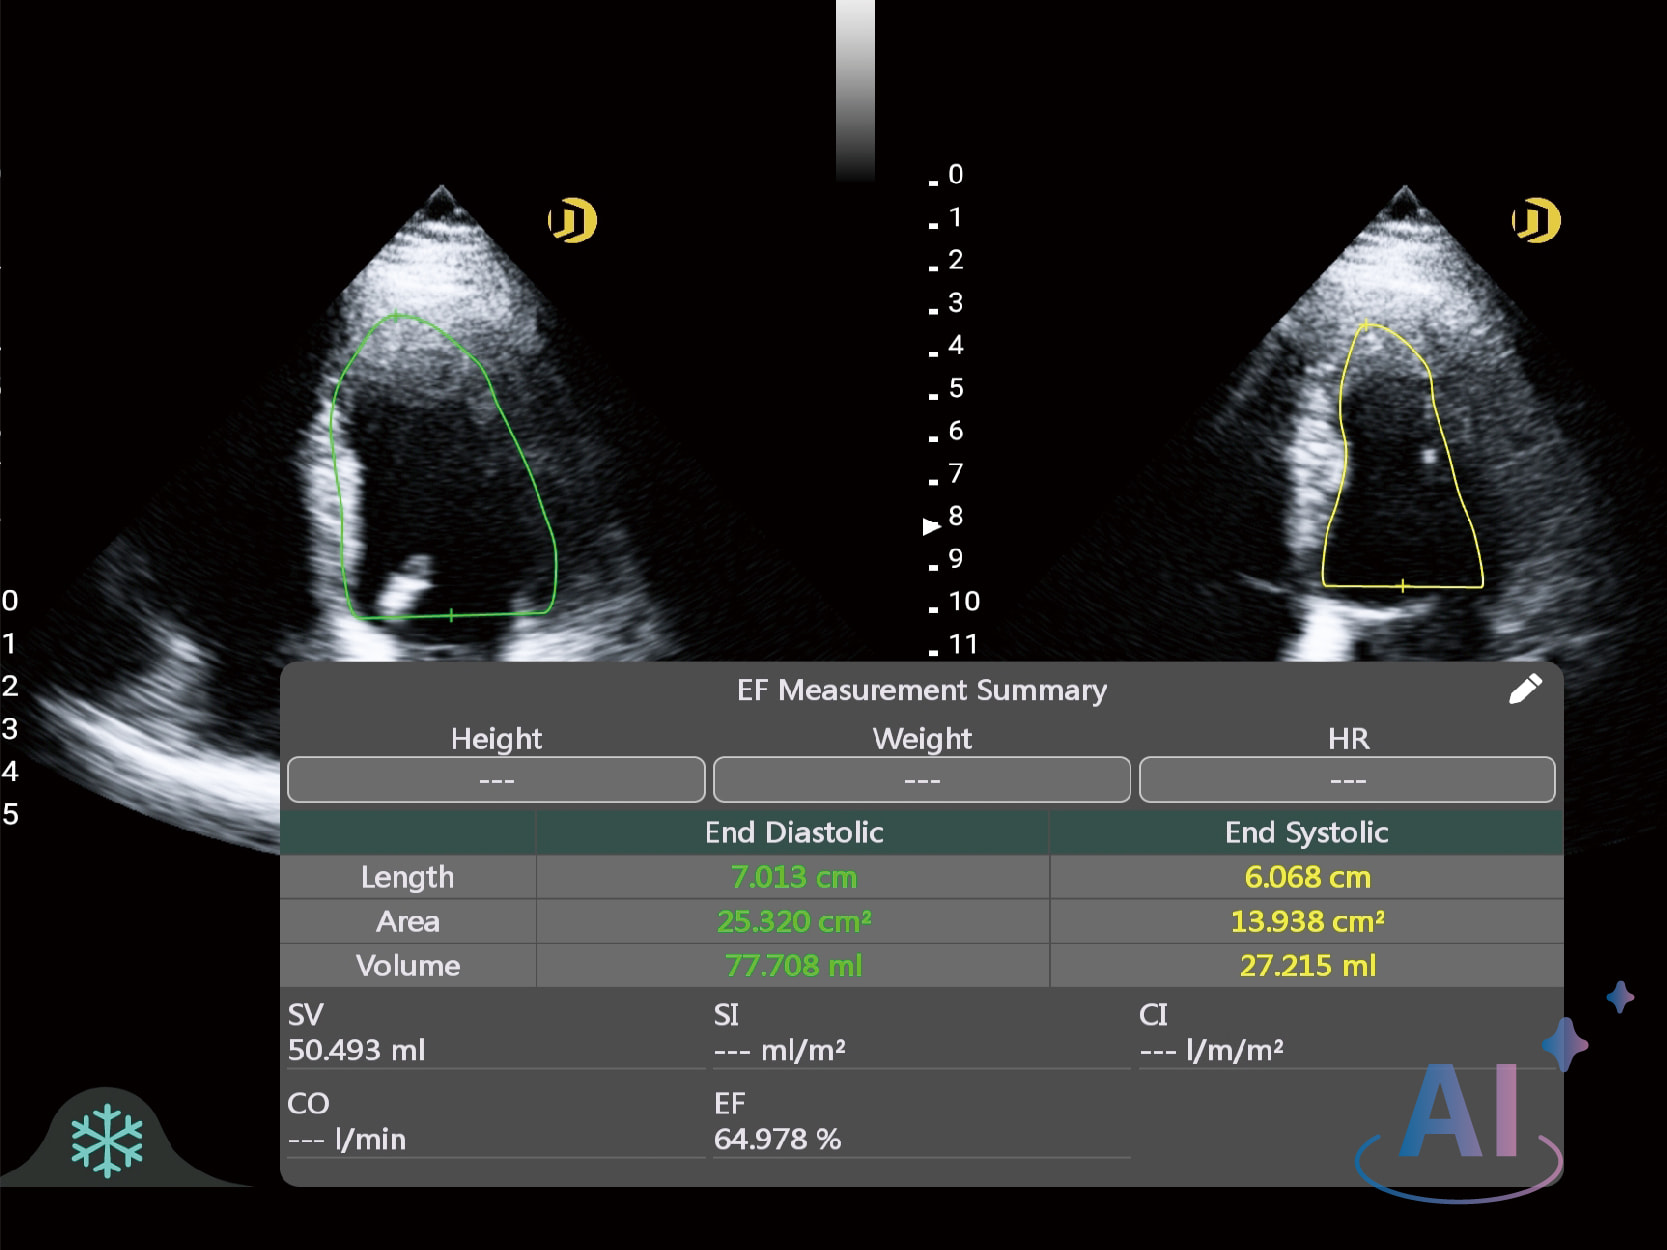
Task: Click the CO value in l/min
Action: 347,1139
